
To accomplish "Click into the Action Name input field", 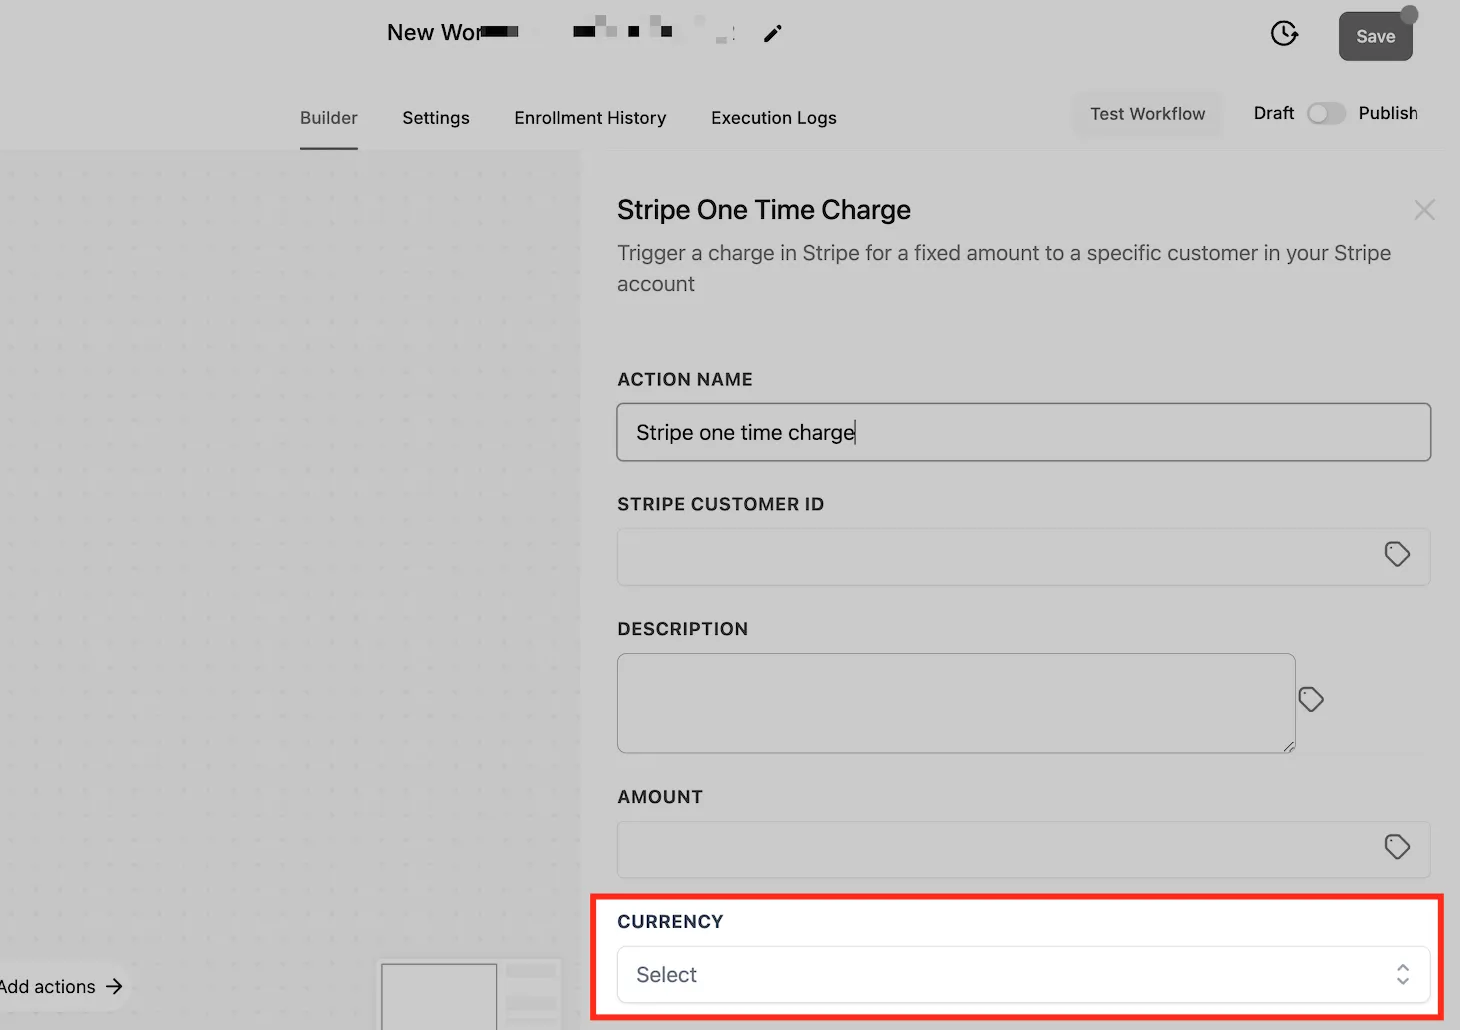I will (1023, 432).
